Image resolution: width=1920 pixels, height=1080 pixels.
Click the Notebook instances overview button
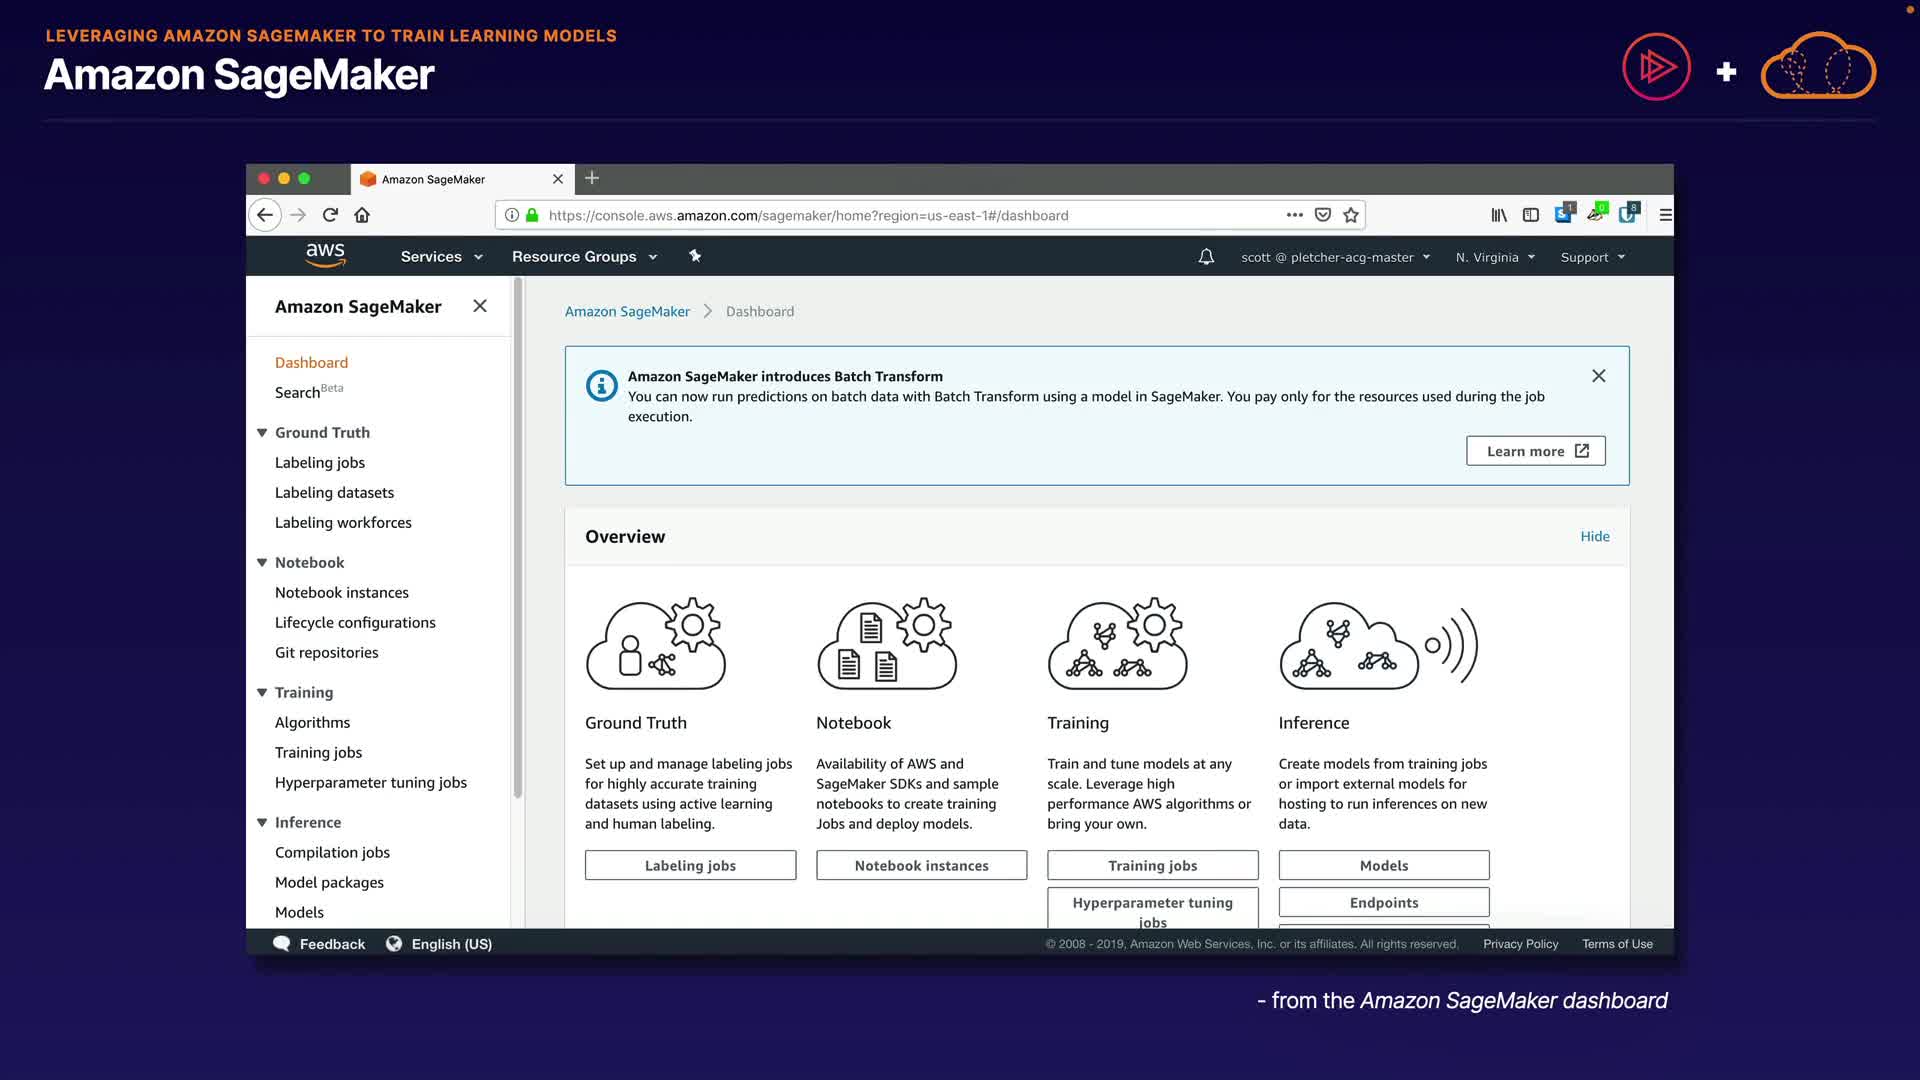[x=921, y=865]
